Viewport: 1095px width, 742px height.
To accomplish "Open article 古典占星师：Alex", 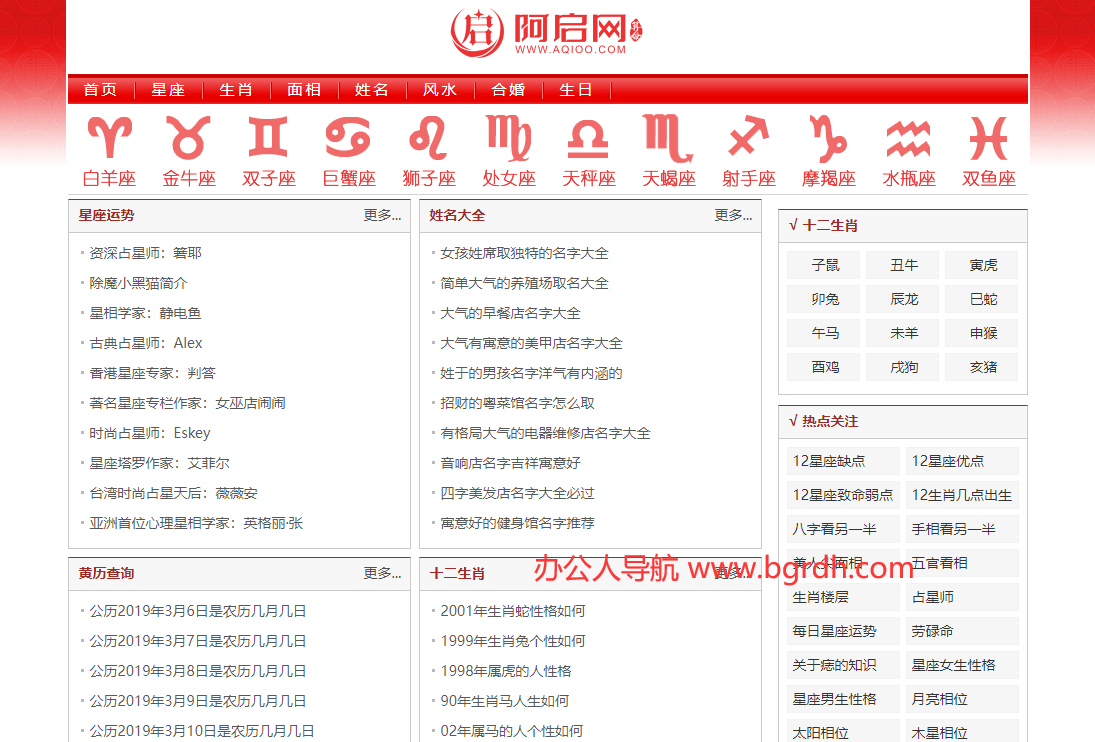I will click(146, 343).
